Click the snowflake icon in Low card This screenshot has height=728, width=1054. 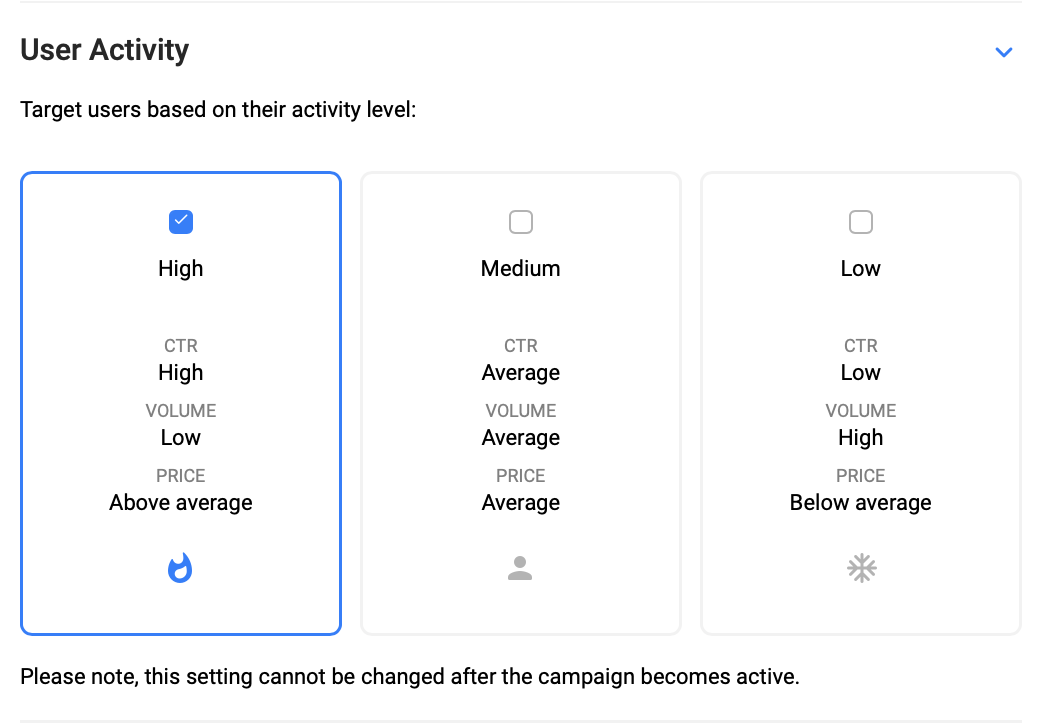(x=861, y=568)
